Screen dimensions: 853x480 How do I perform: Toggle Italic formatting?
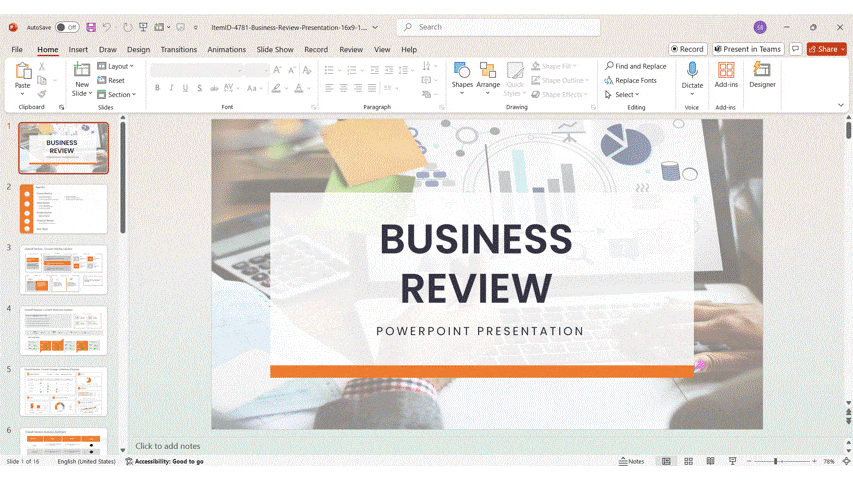[x=171, y=88]
